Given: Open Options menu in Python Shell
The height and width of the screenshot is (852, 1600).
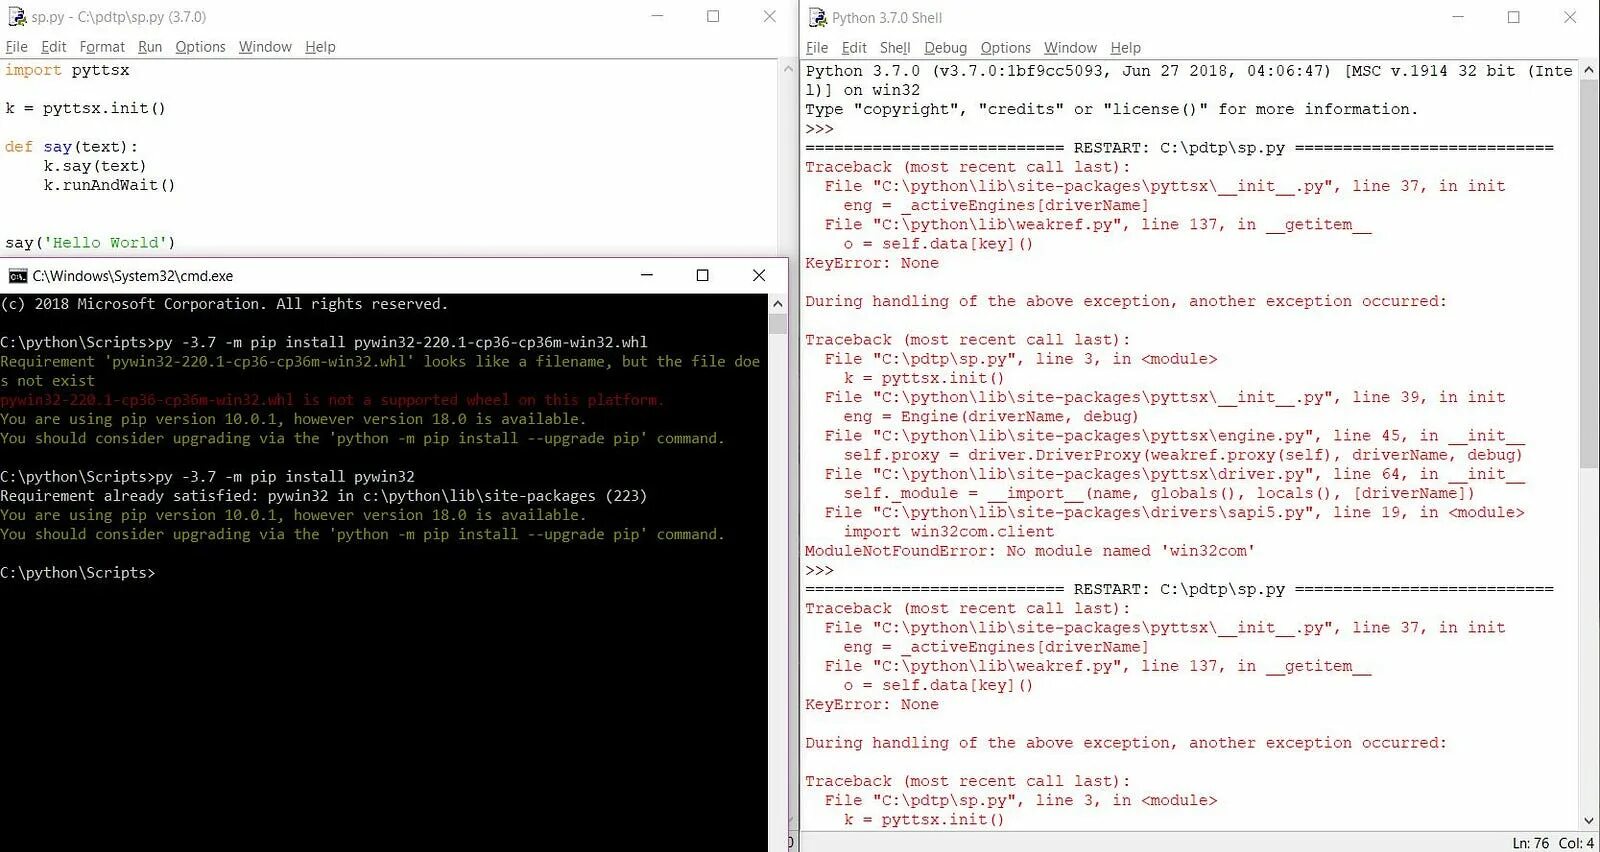Looking at the screenshot, I should click(1005, 48).
